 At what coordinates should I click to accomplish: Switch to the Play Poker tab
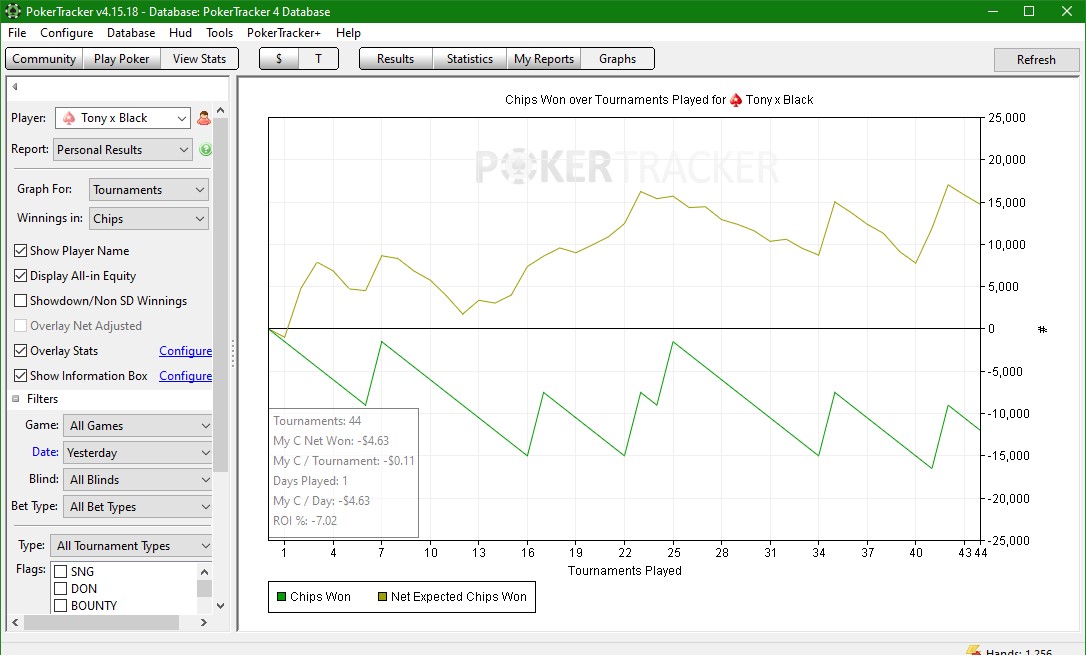(122, 59)
